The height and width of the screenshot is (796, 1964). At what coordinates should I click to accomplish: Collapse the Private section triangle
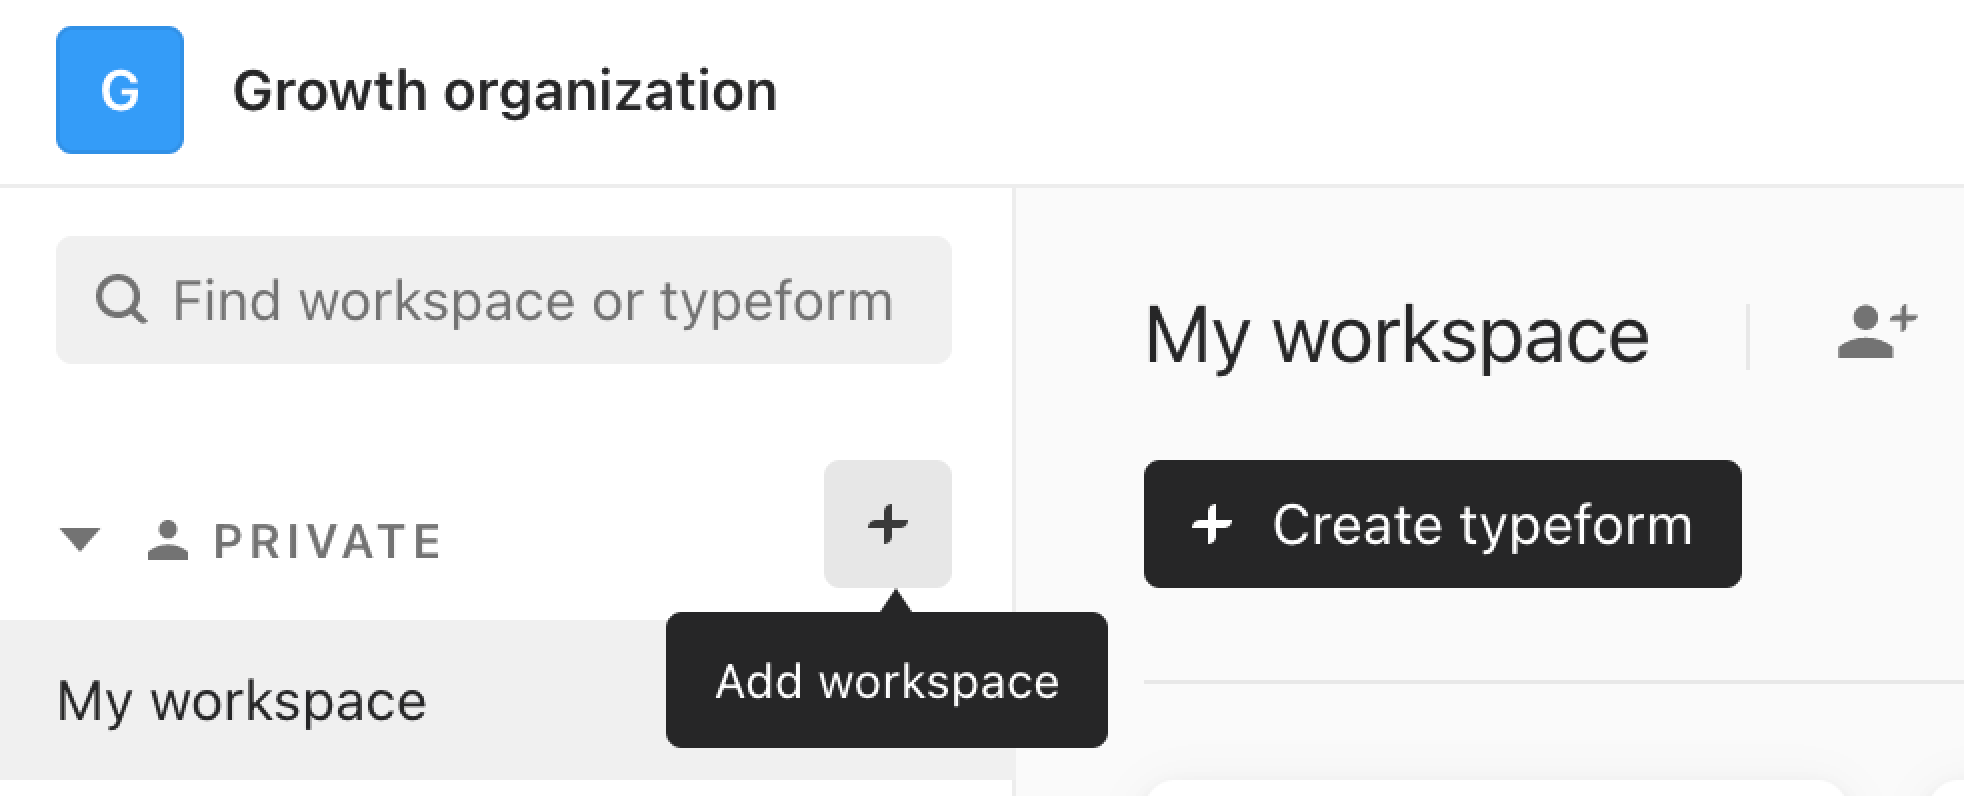pos(80,540)
